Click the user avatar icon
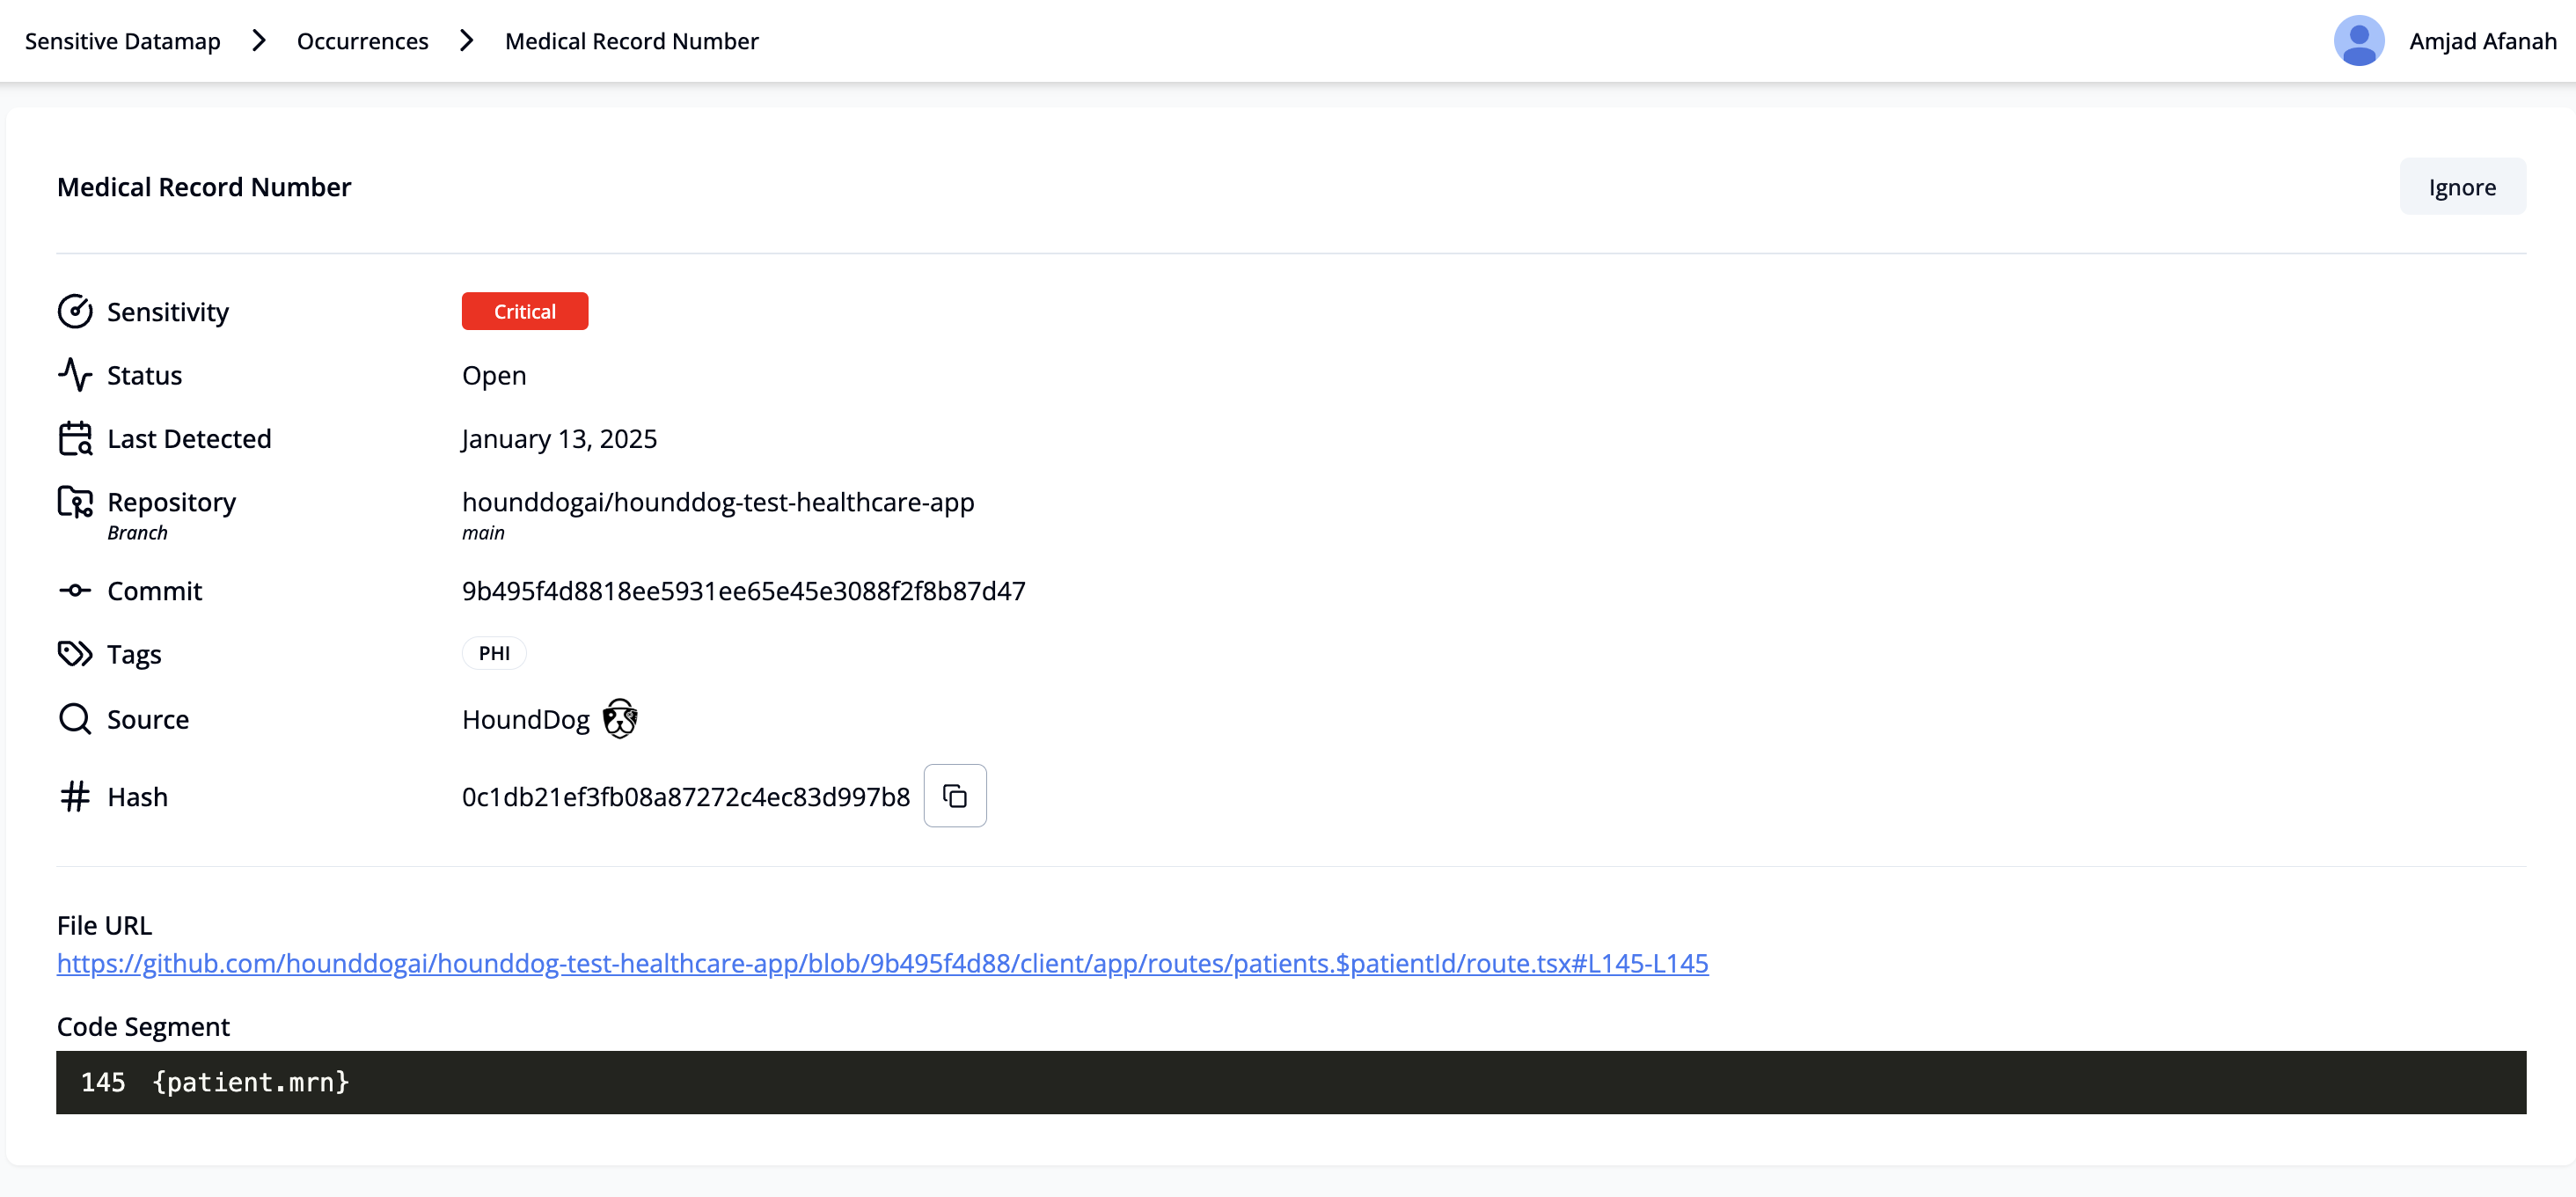2576x1197 pixels. tap(2359, 41)
